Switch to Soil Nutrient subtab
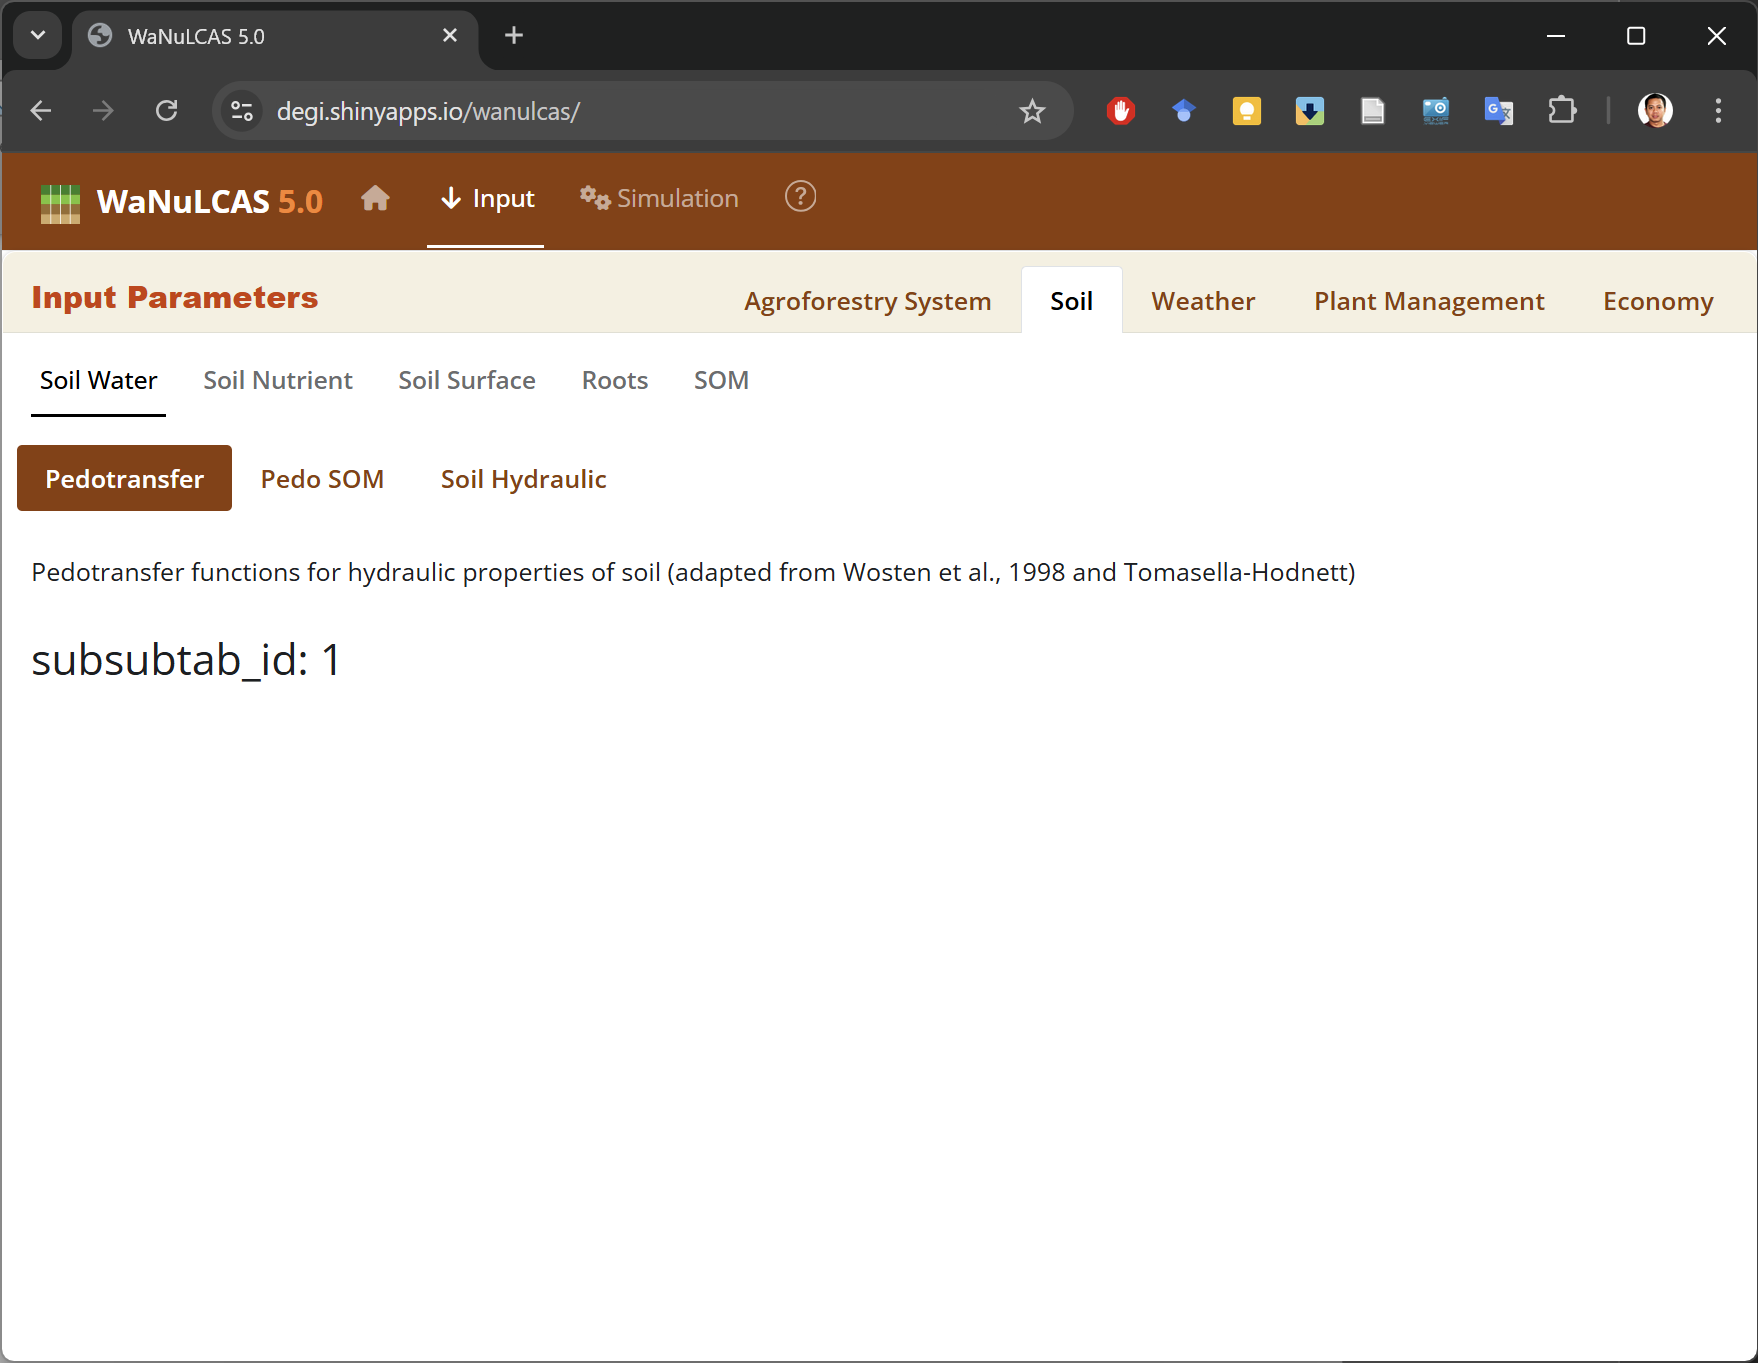 tap(278, 381)
